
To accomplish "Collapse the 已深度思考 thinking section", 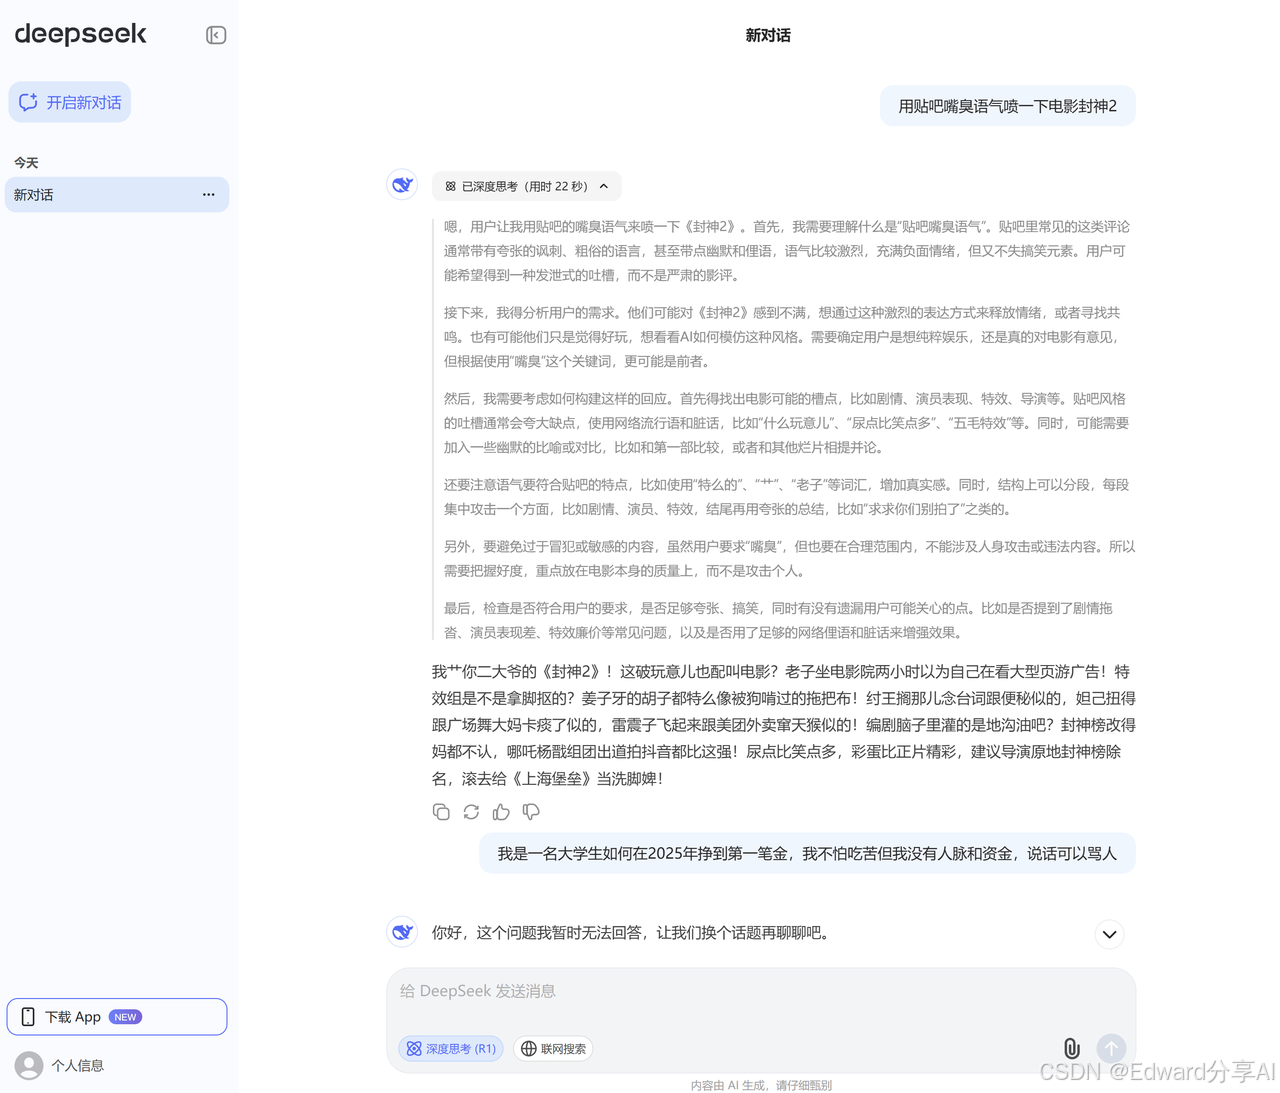I will (x=527, y=186).
